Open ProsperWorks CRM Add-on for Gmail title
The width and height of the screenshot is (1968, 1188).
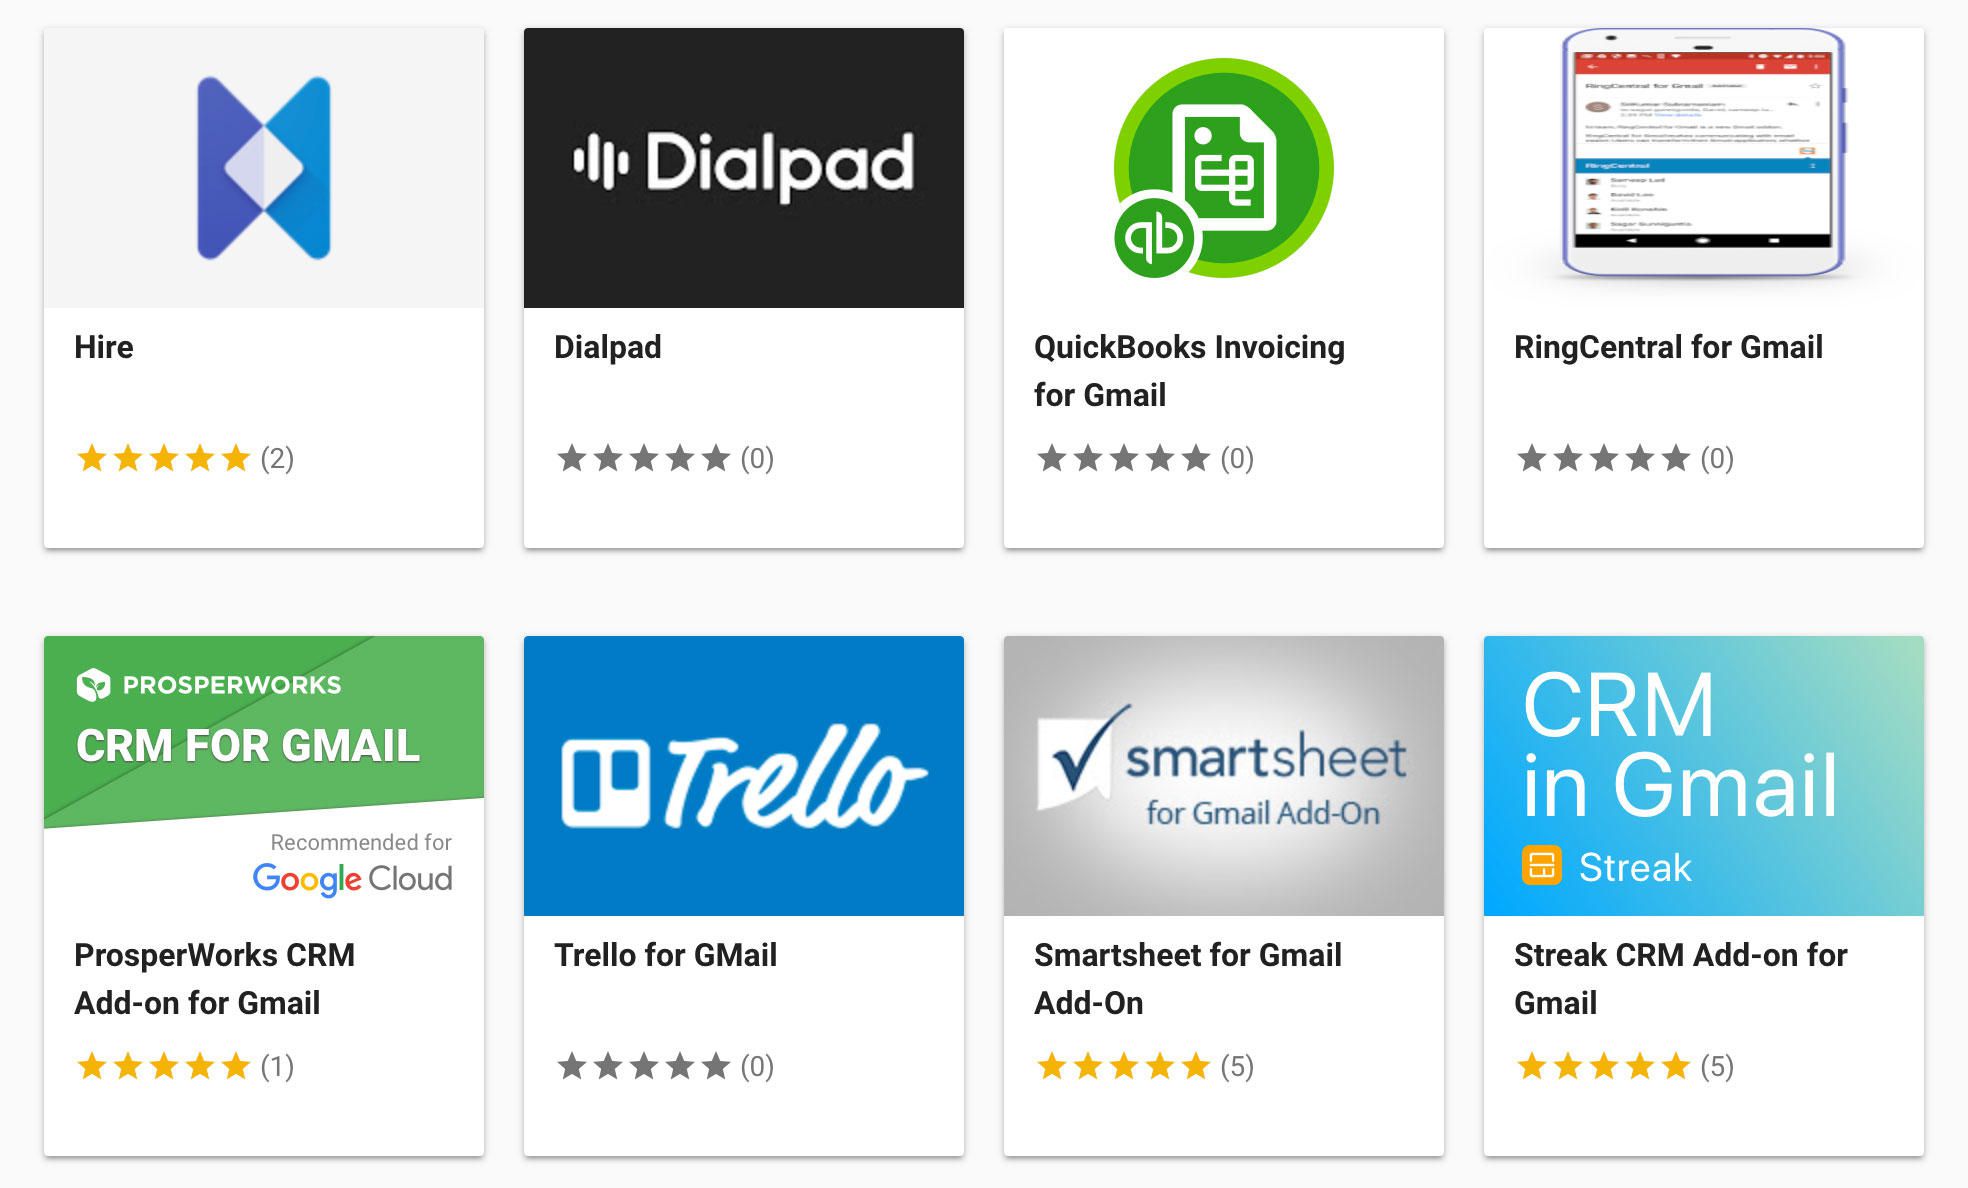click(214, 979)
